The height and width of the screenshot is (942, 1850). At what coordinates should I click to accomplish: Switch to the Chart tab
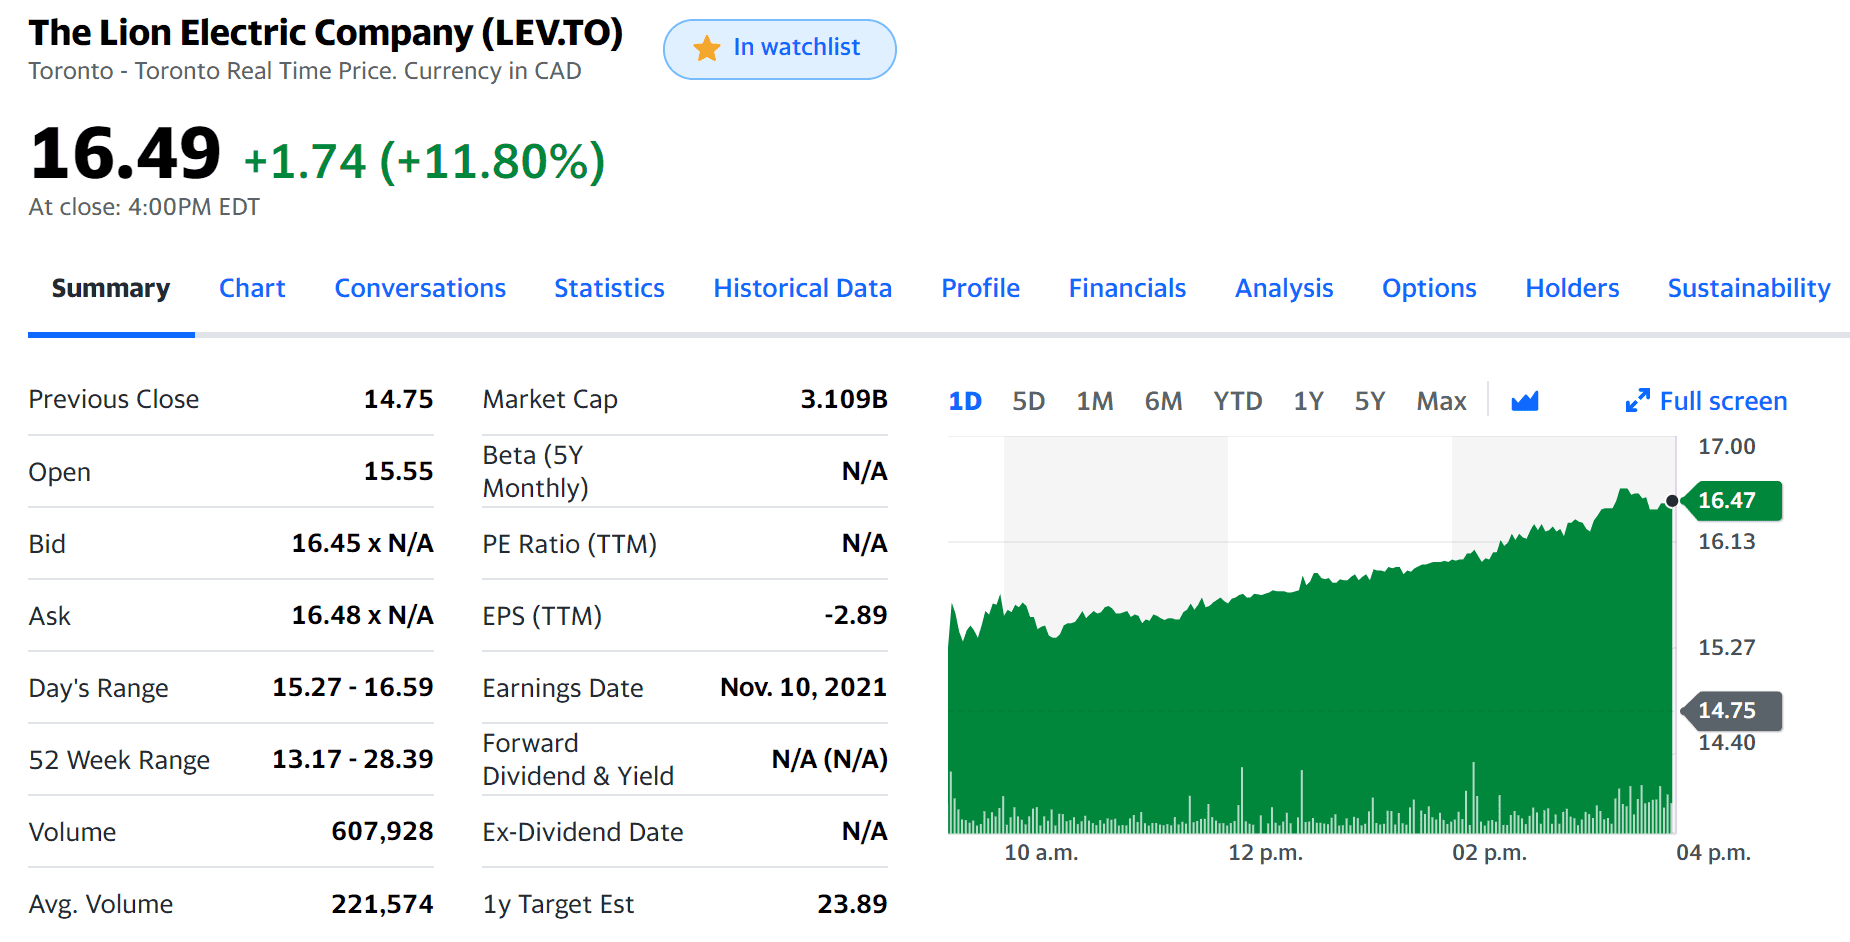click(x=252, y=288)
